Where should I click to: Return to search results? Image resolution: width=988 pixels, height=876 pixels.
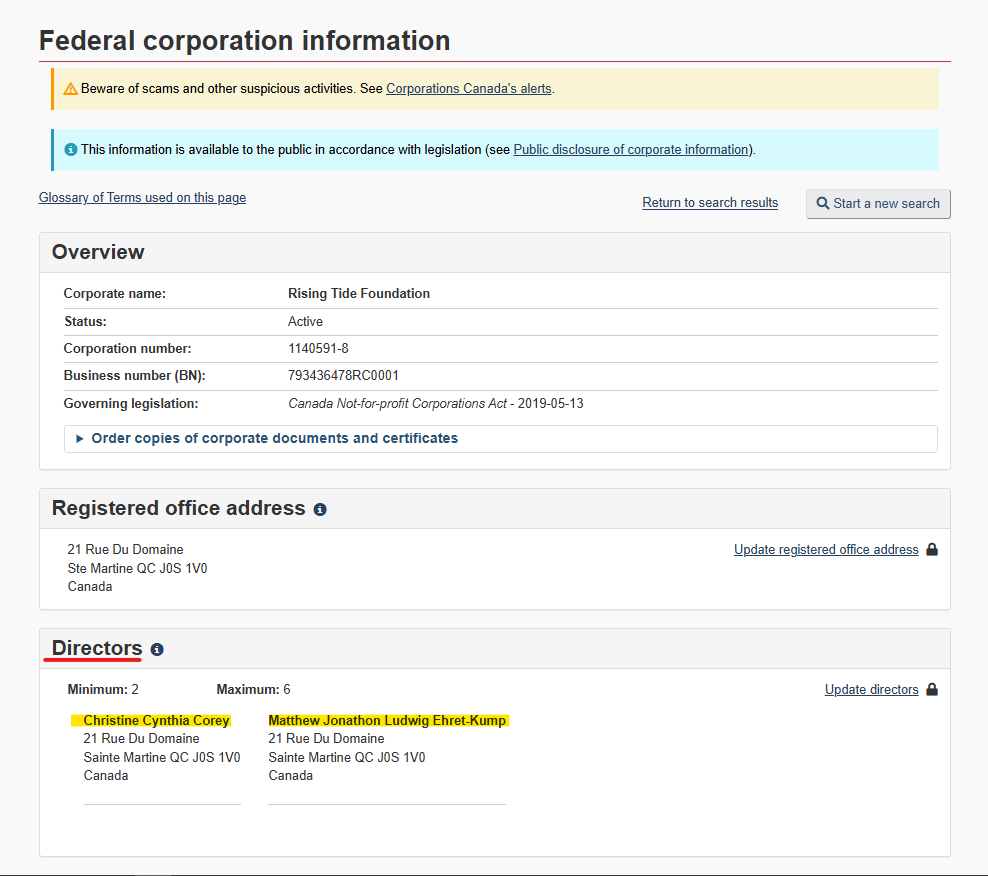tap(710, 203)
